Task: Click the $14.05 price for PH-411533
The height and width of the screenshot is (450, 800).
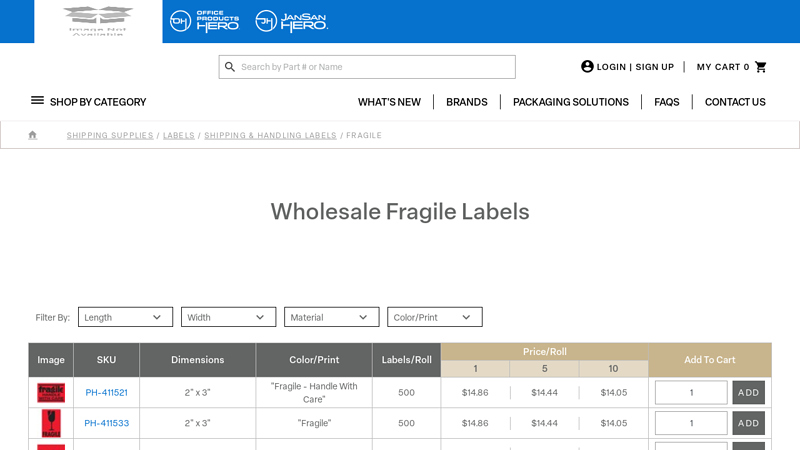Action: tap(614, 423)
